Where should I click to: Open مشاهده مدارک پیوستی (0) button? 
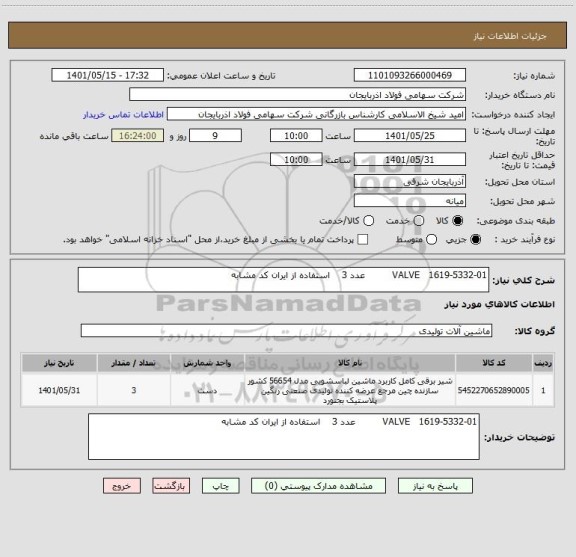coord(318,486)
